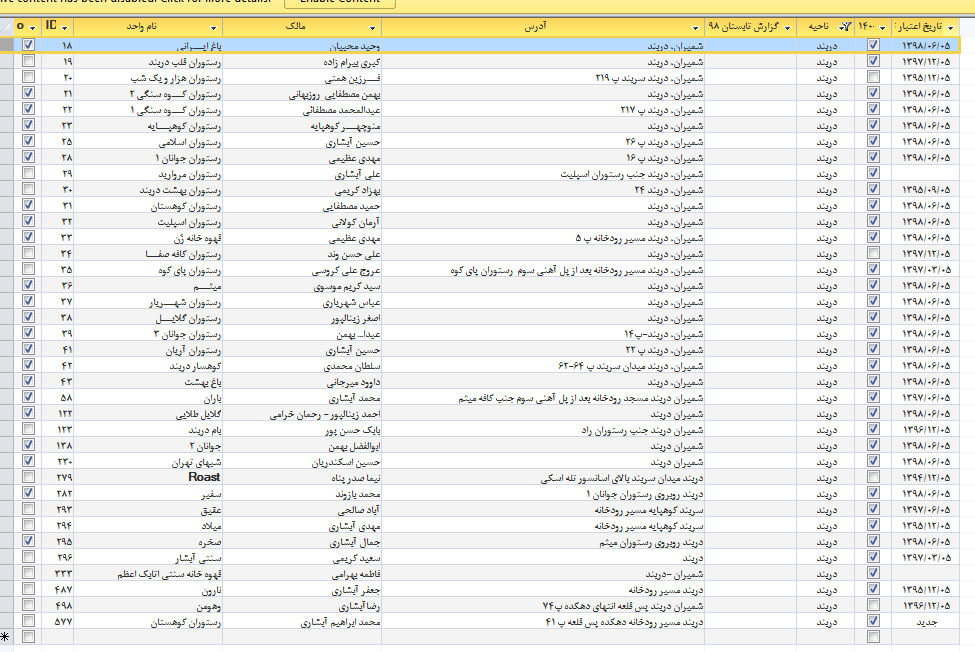Open the گزارش تابستان ۹۸ column dropdown arrow
975x652 pixels.
pos(788,27)
